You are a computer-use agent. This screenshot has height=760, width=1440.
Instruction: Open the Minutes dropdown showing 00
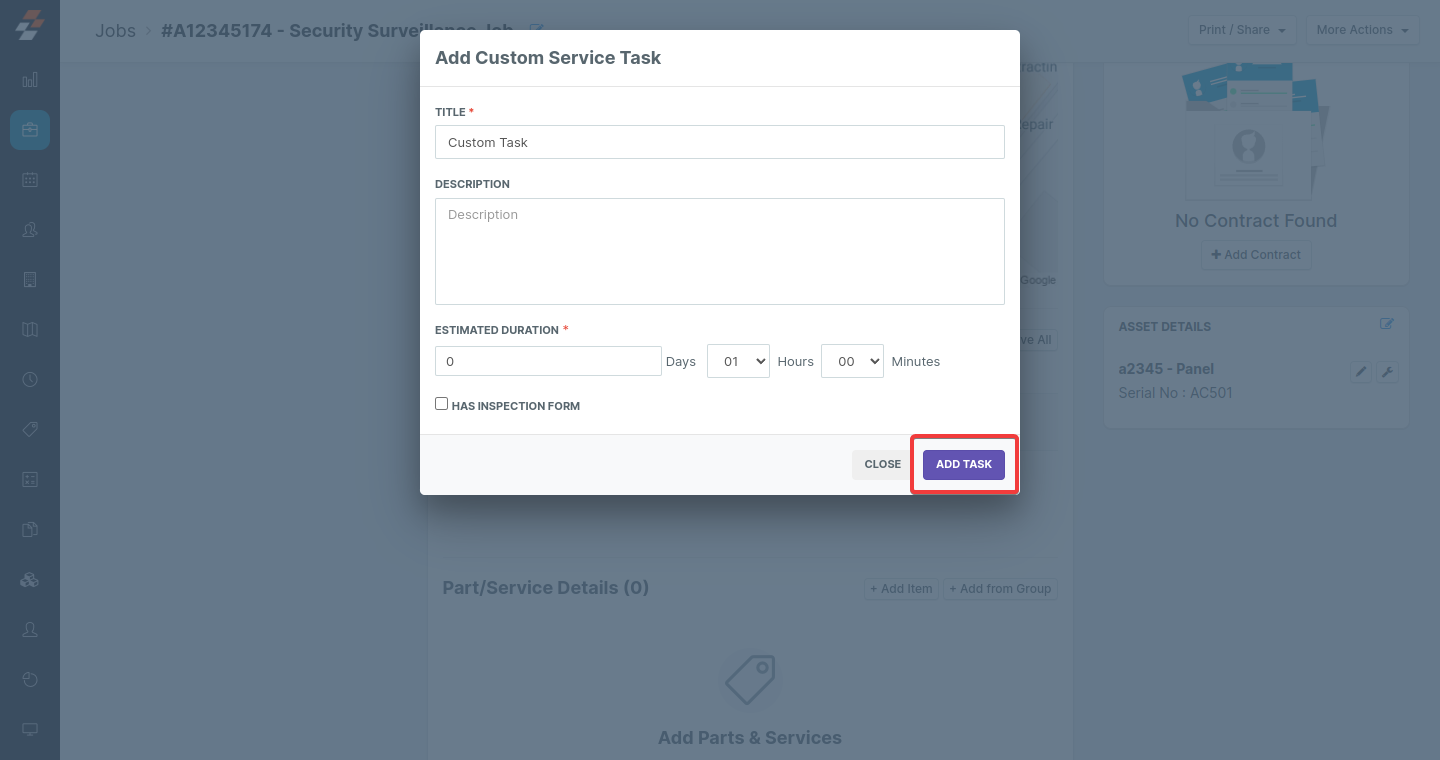pos(852,361)
